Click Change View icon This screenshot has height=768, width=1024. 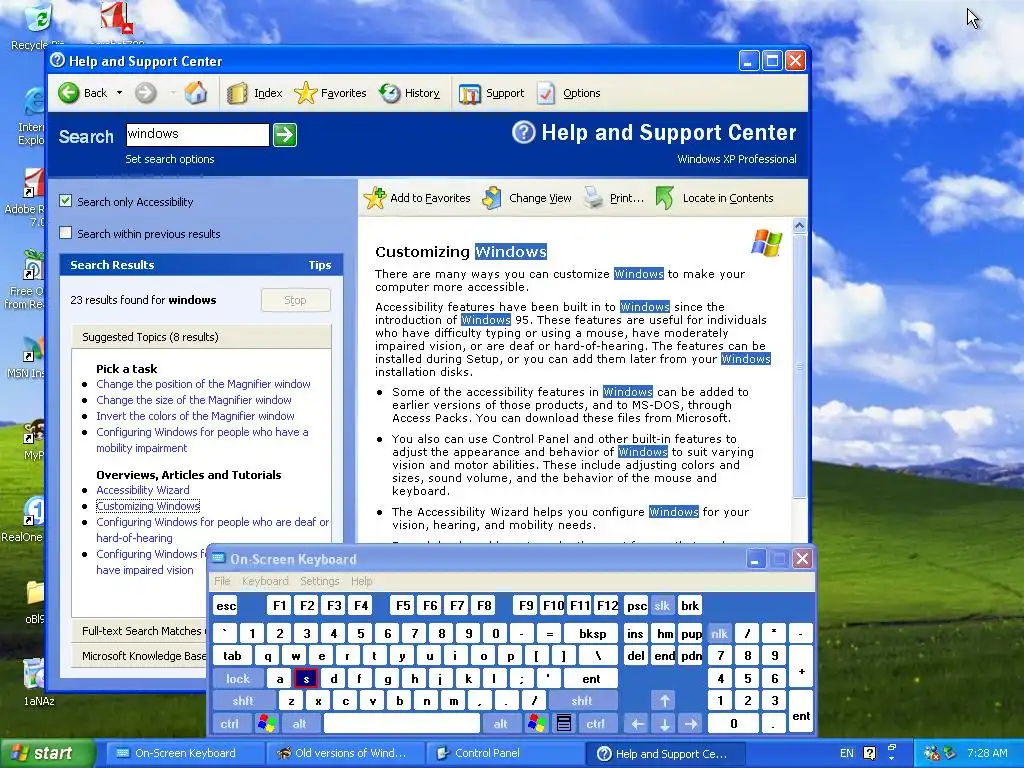coord(492,198)
